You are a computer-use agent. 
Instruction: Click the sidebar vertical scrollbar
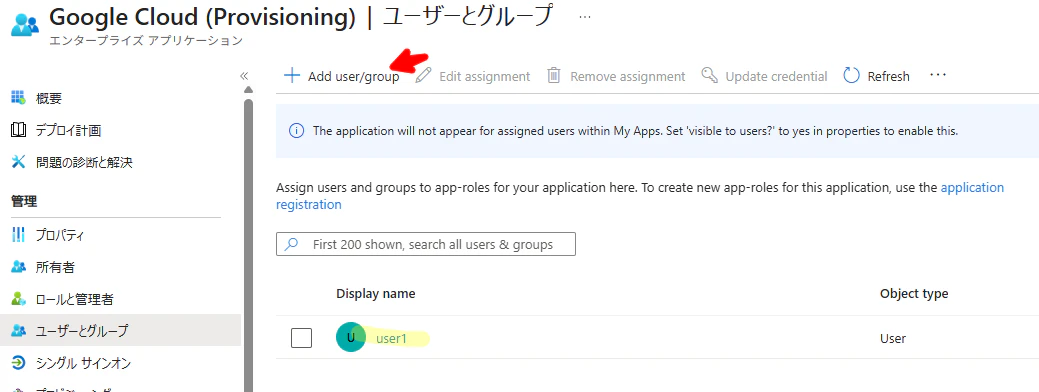click(x=248, y=245)
